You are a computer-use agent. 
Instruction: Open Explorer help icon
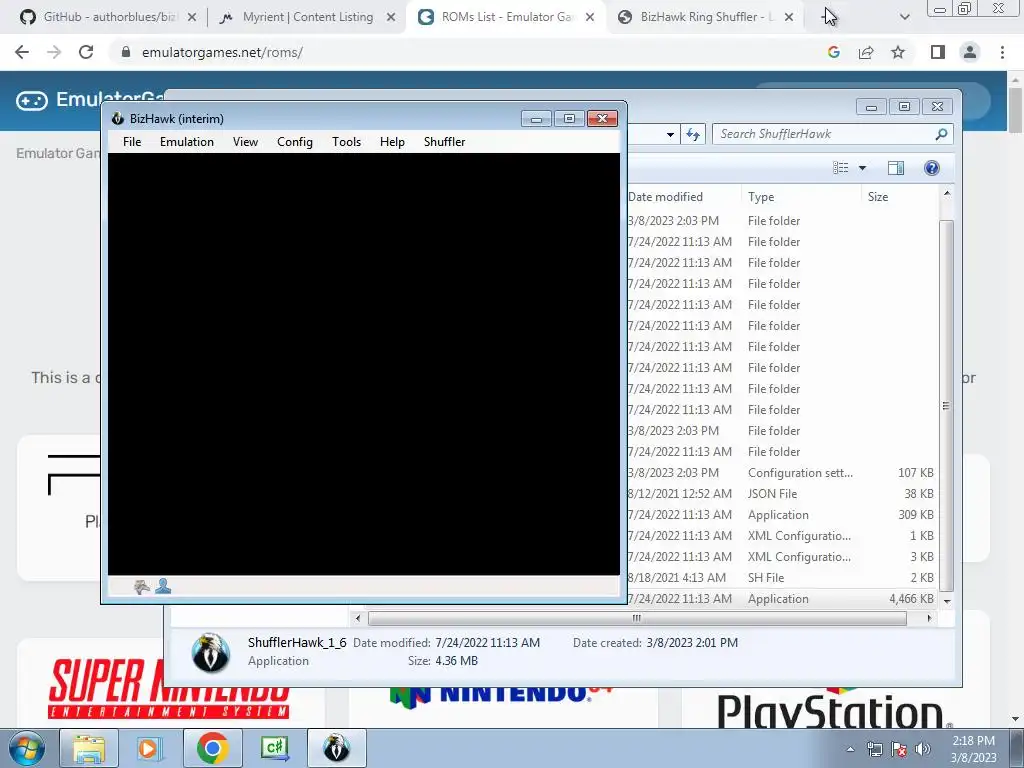(931, 168)
